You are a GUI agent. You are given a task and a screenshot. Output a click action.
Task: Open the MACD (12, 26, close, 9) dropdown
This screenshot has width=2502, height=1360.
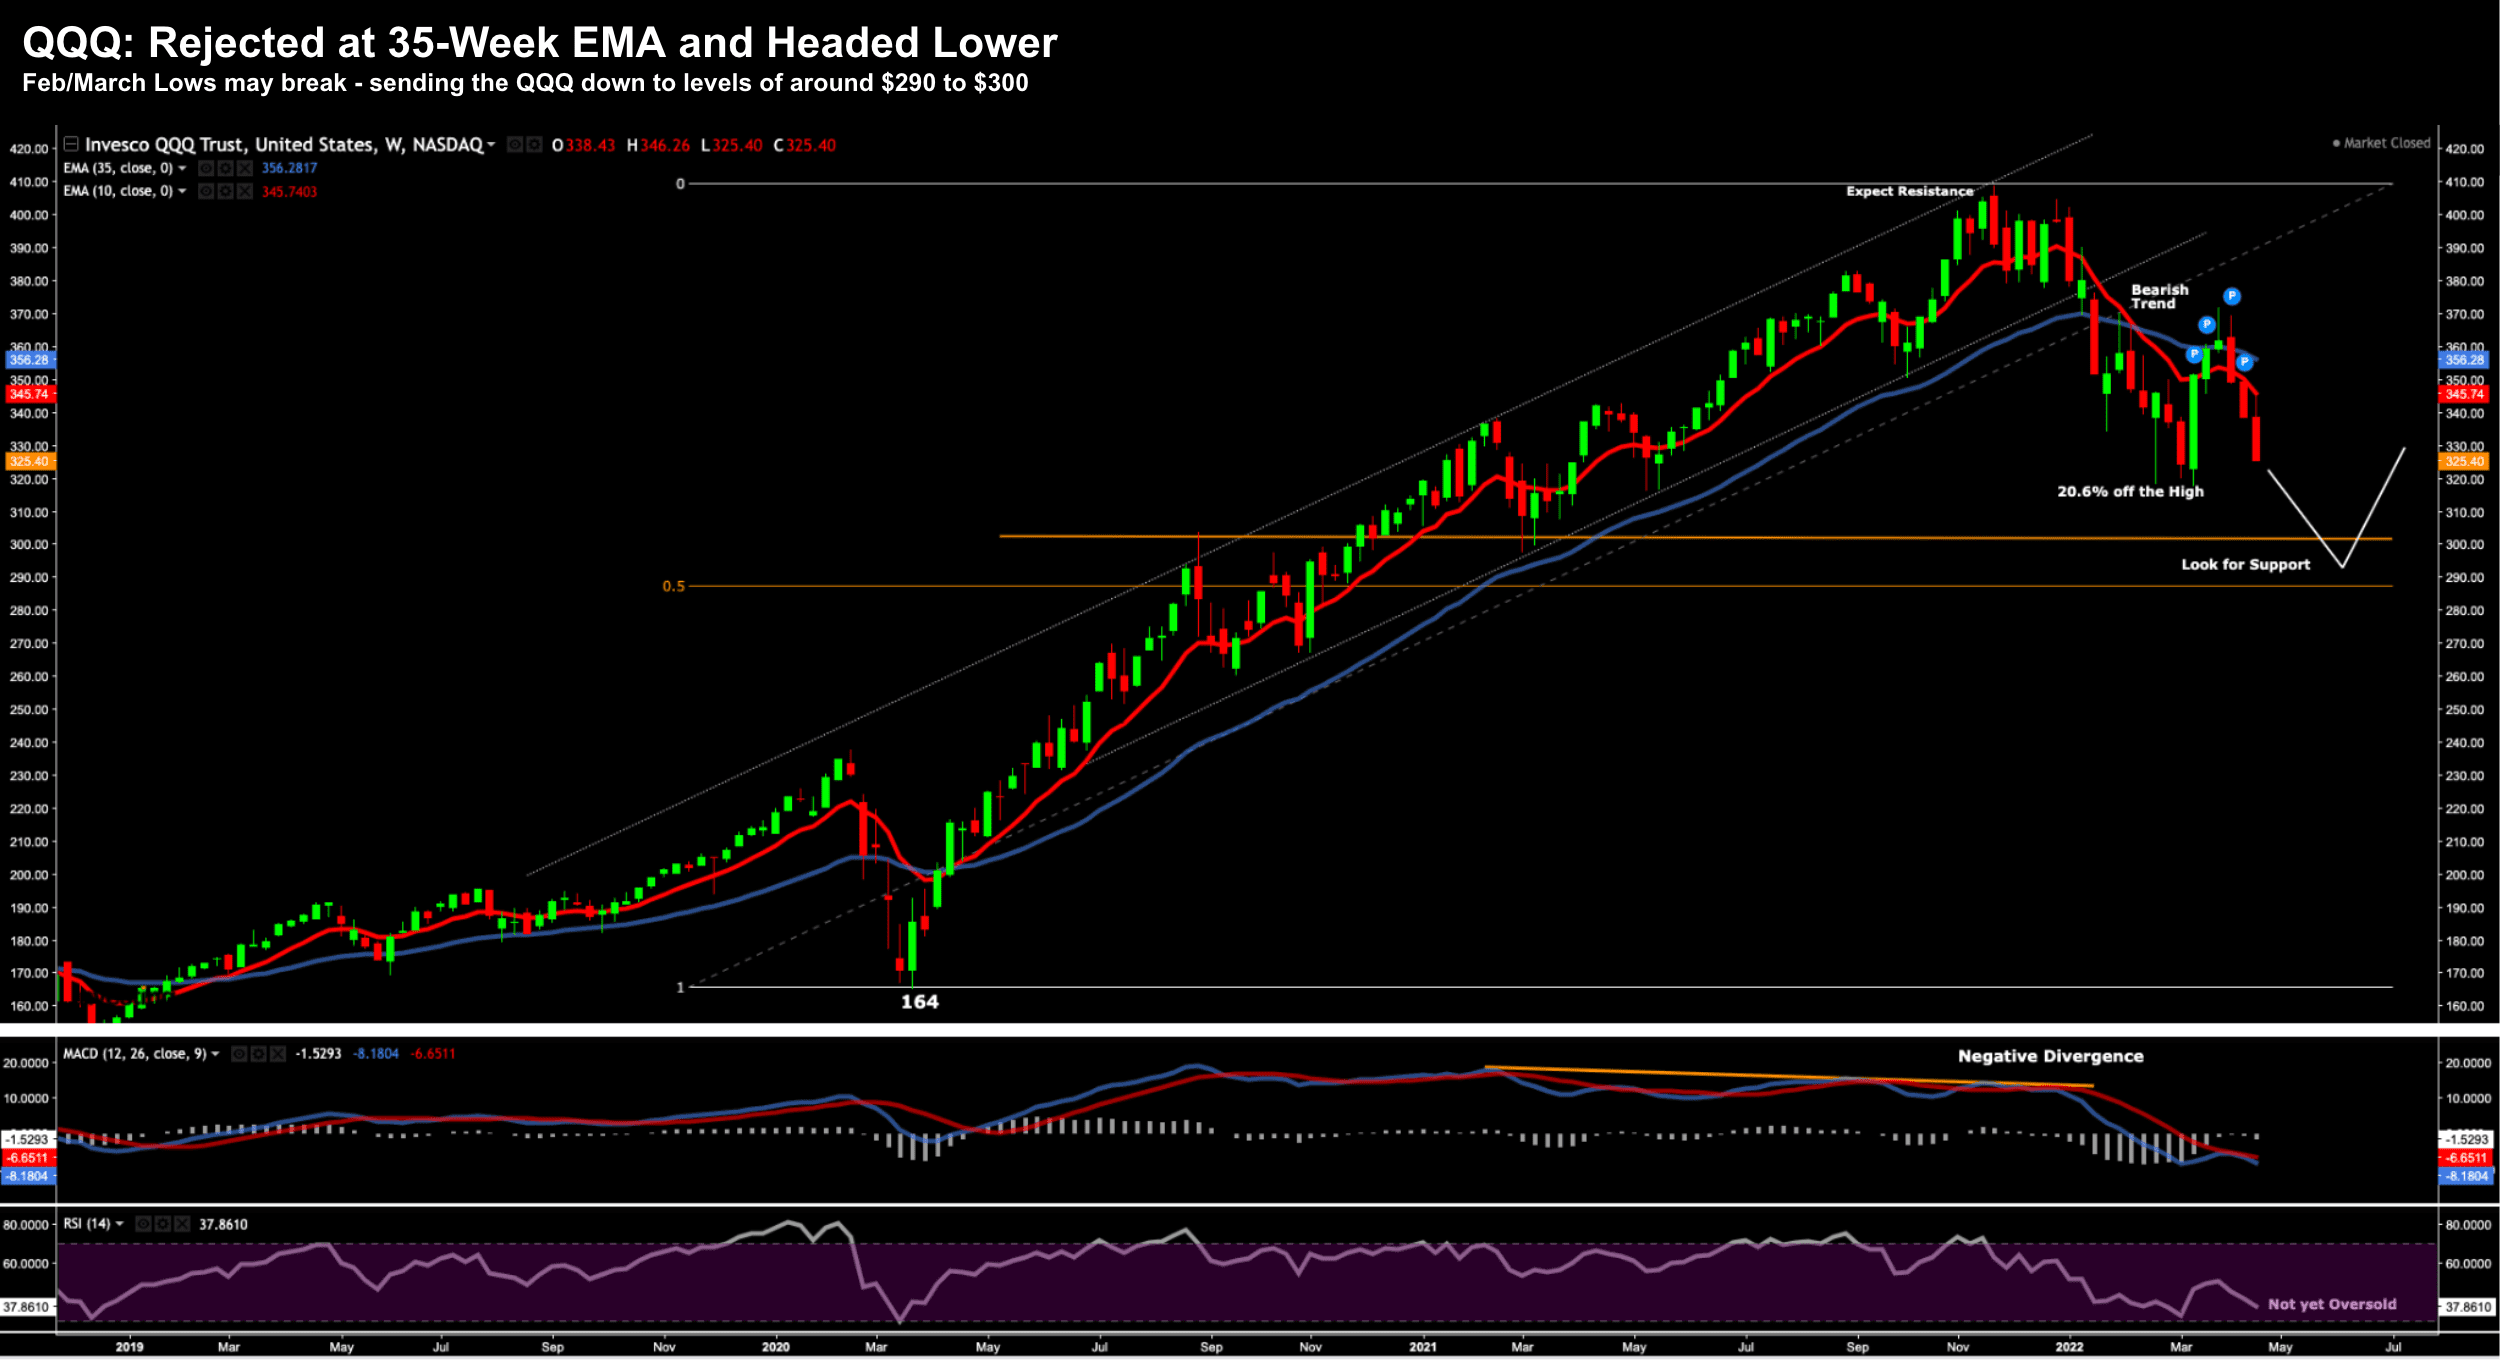[x=215, y=1054]
